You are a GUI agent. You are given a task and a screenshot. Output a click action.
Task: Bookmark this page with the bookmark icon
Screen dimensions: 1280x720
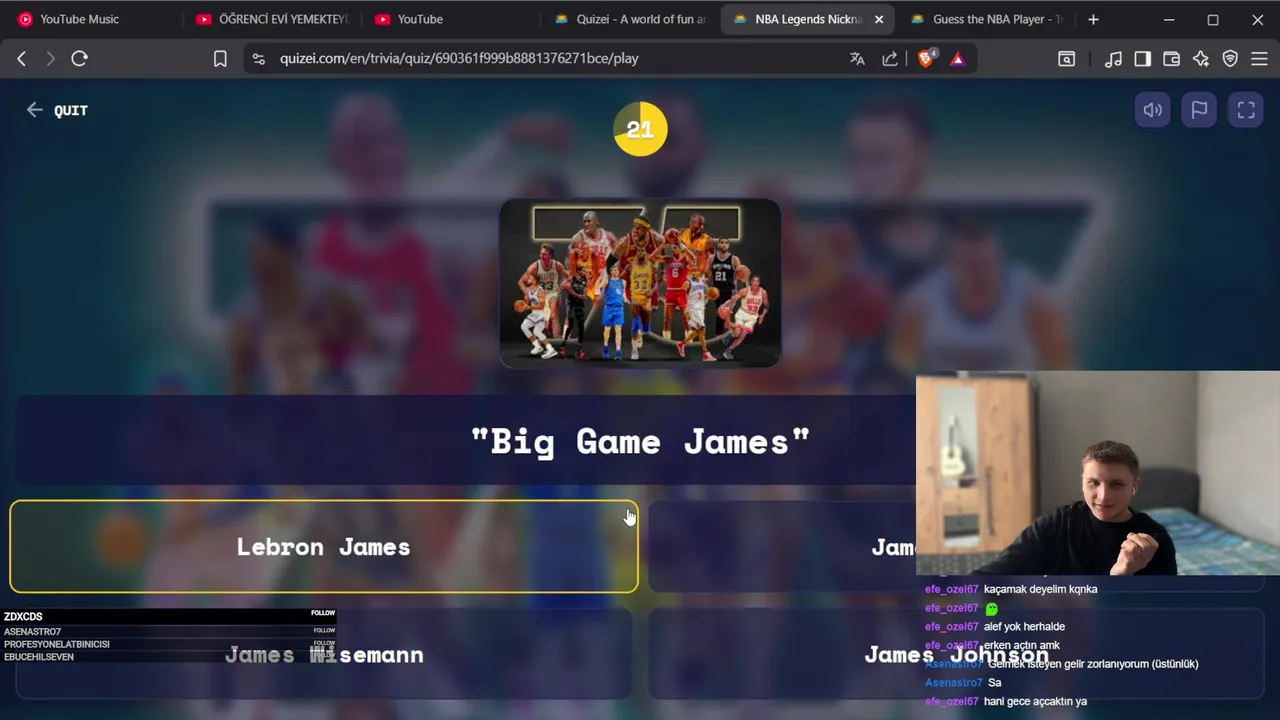[x=220, y=59]
